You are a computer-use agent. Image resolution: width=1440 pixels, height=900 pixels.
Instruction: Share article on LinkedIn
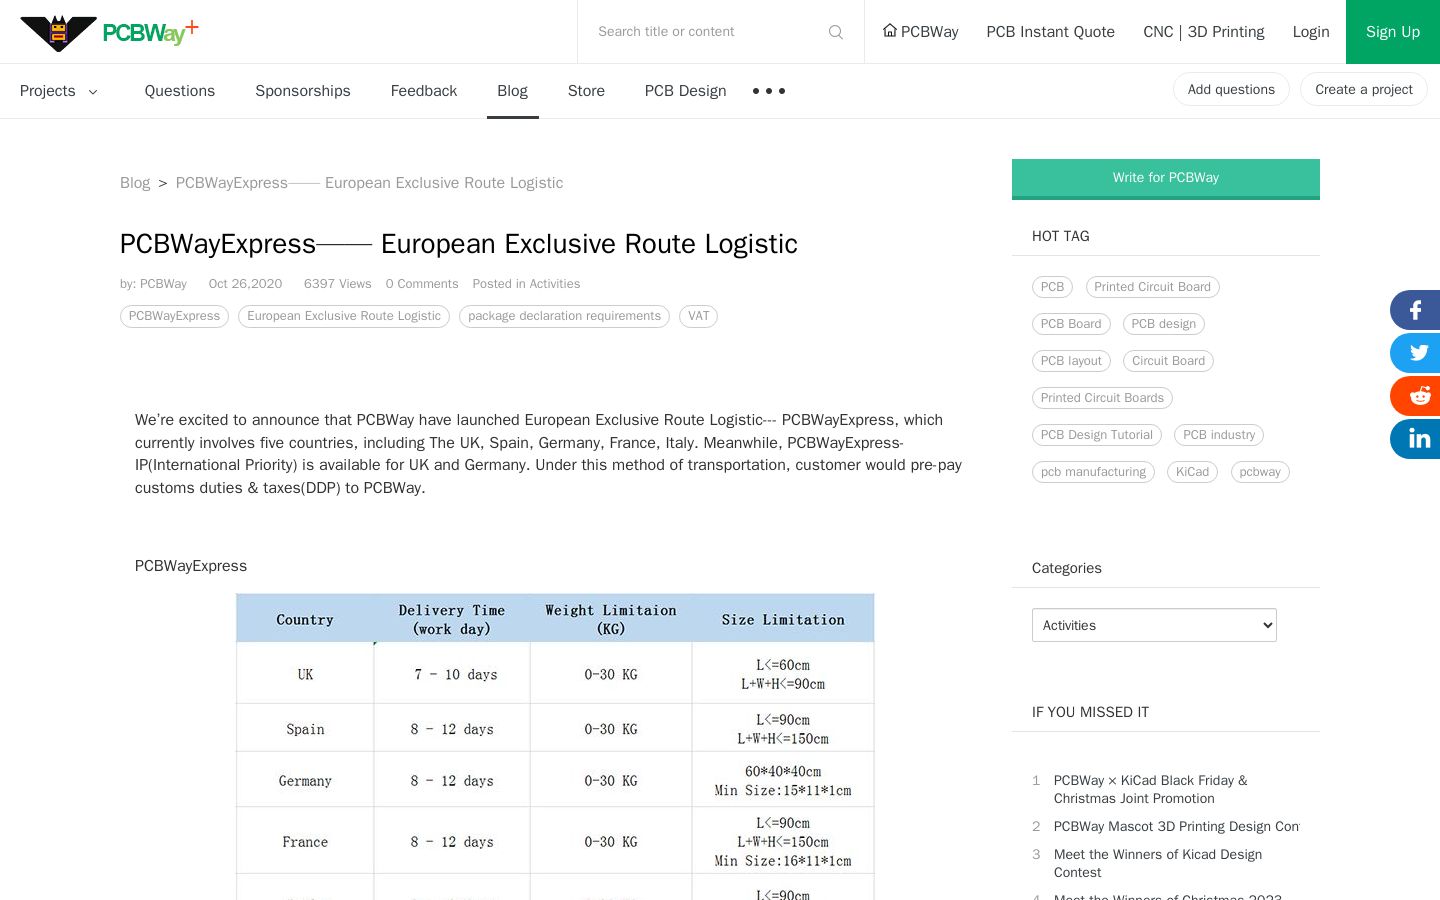coord(1415,439)
